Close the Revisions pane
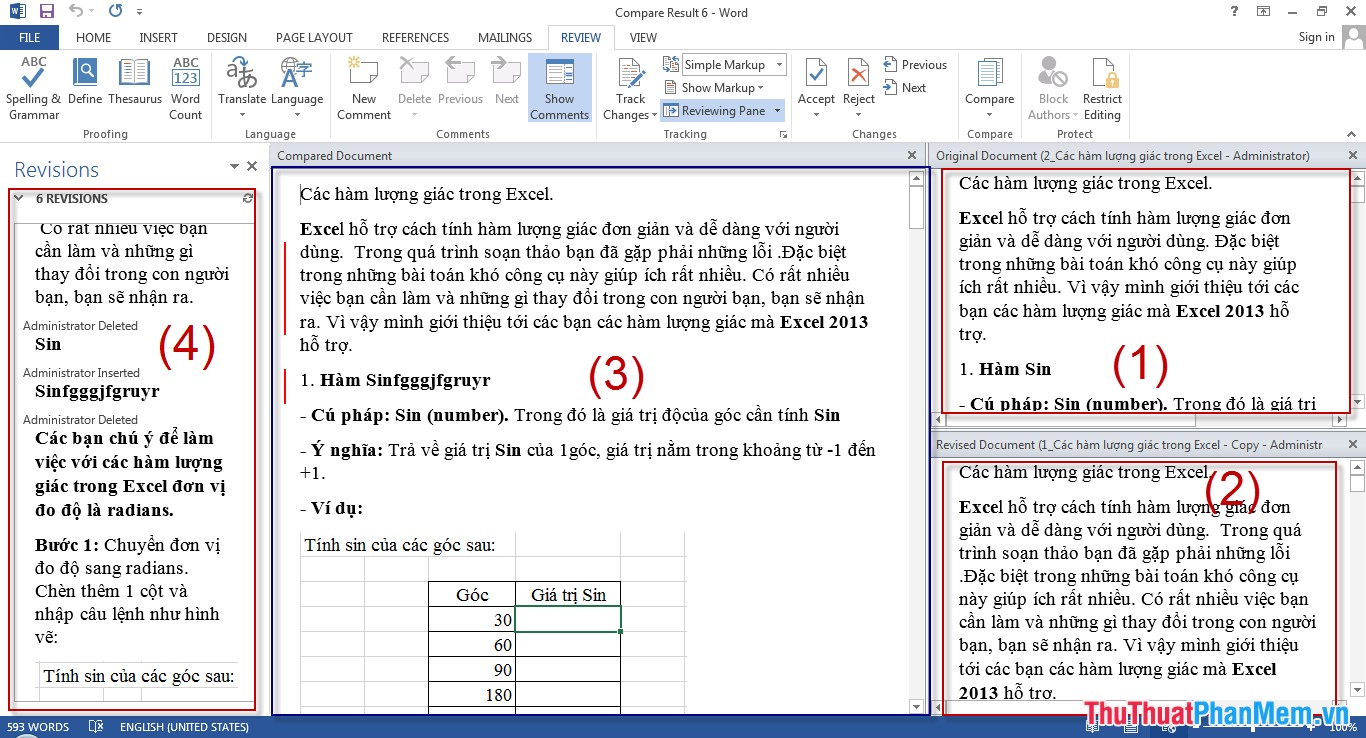 252,167
